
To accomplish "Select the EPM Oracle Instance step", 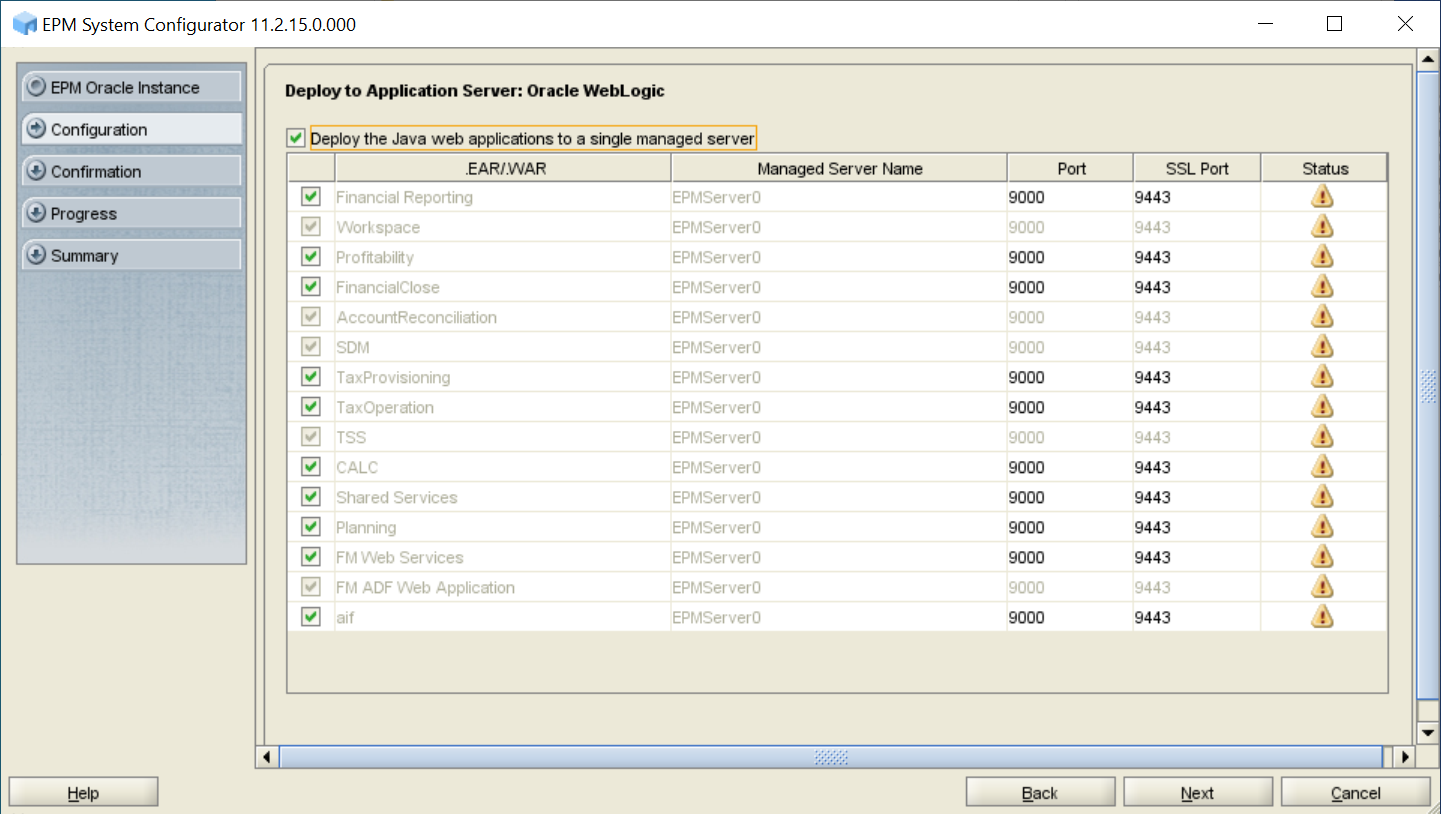I will [131, 87].
